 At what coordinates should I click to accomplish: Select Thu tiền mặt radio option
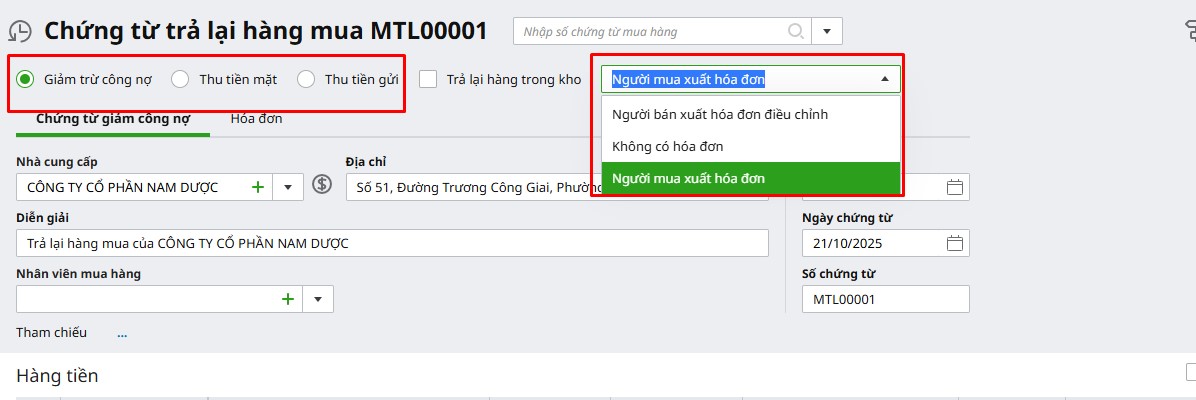[x=180, y=79]
